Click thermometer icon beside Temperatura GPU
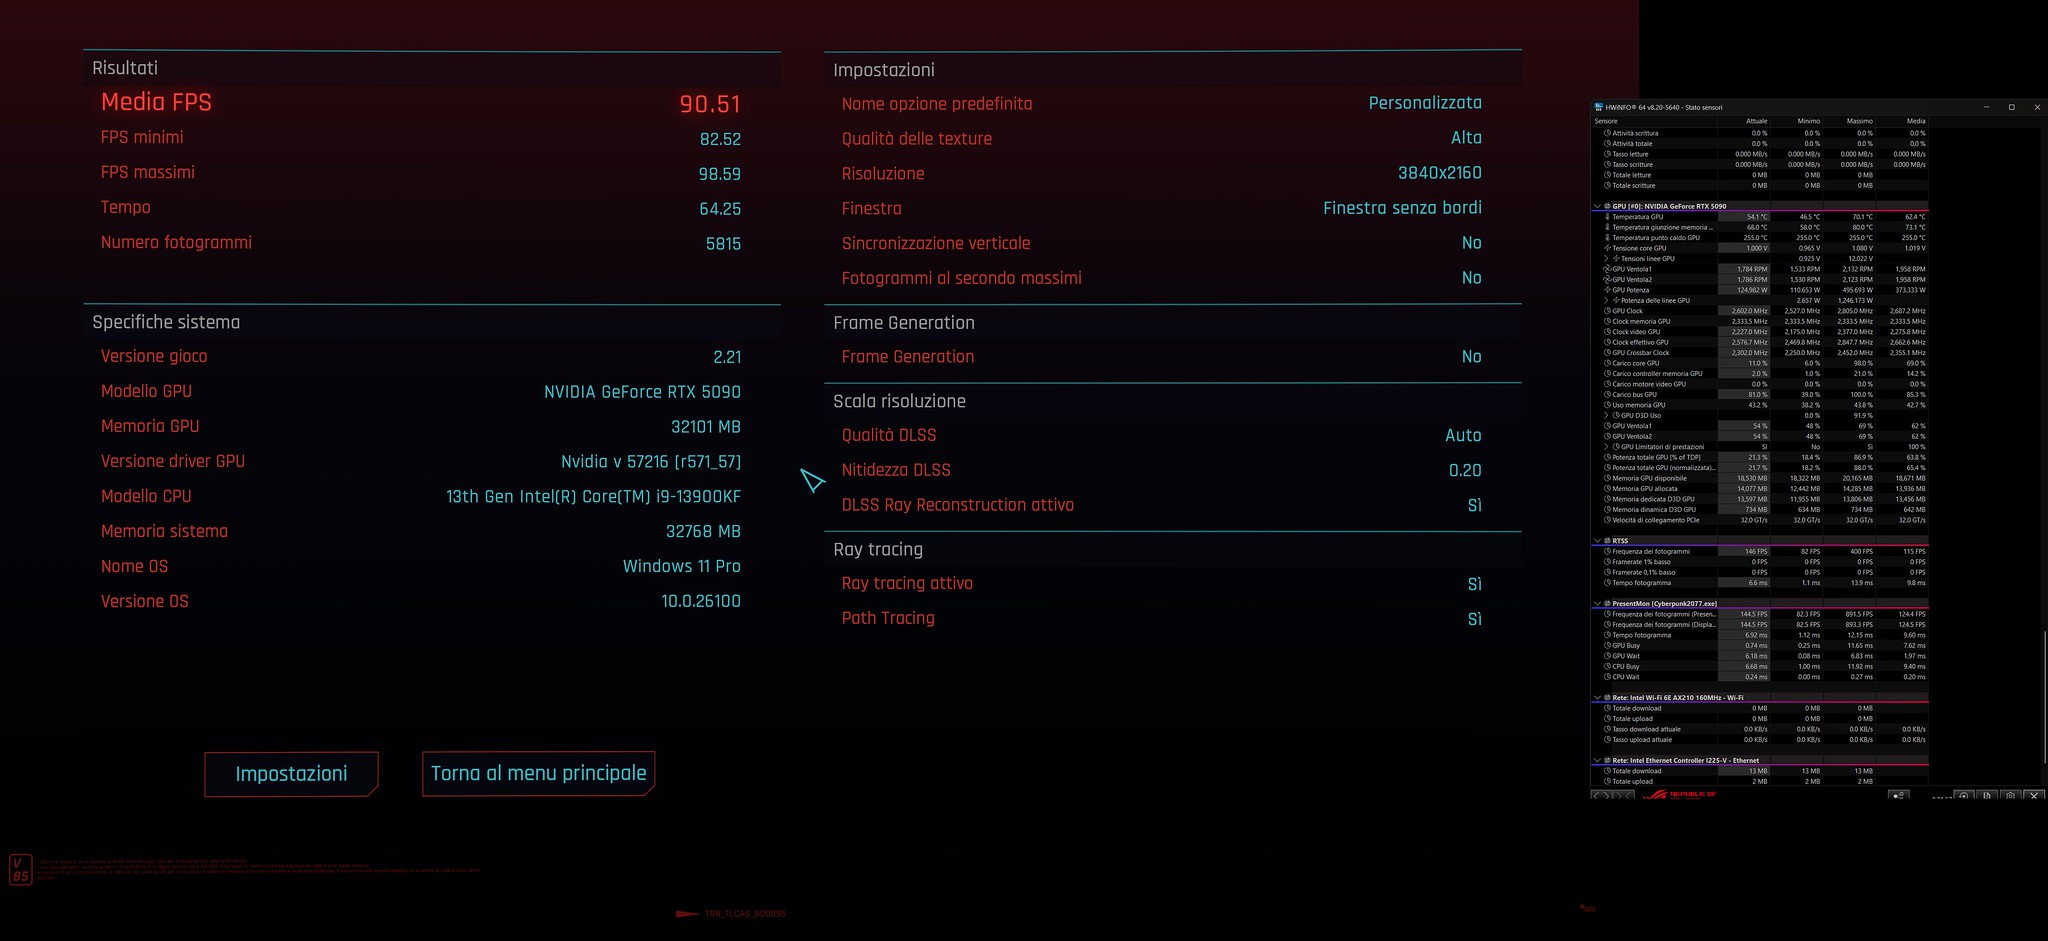This screenshot has width=2048, height=941. pos(1608,217)
